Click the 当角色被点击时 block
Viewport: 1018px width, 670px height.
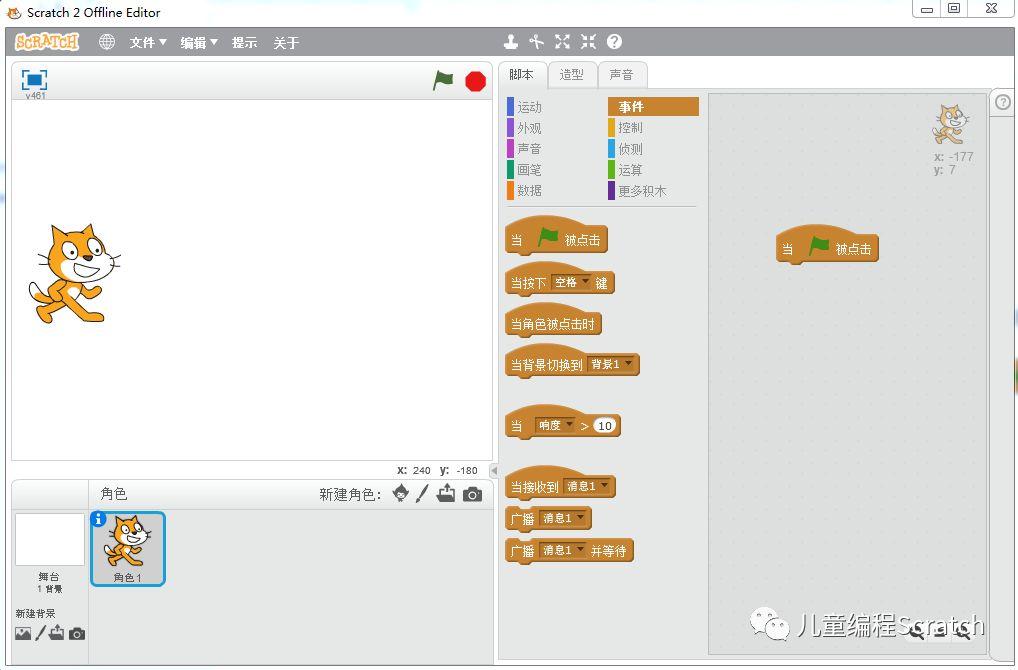coord(553,321)
